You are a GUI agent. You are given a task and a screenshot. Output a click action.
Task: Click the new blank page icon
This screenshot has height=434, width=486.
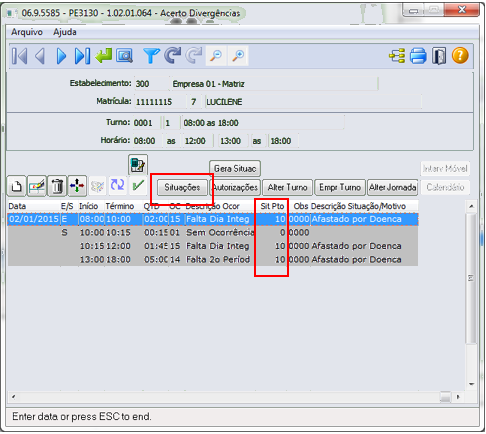click(17, 186)
